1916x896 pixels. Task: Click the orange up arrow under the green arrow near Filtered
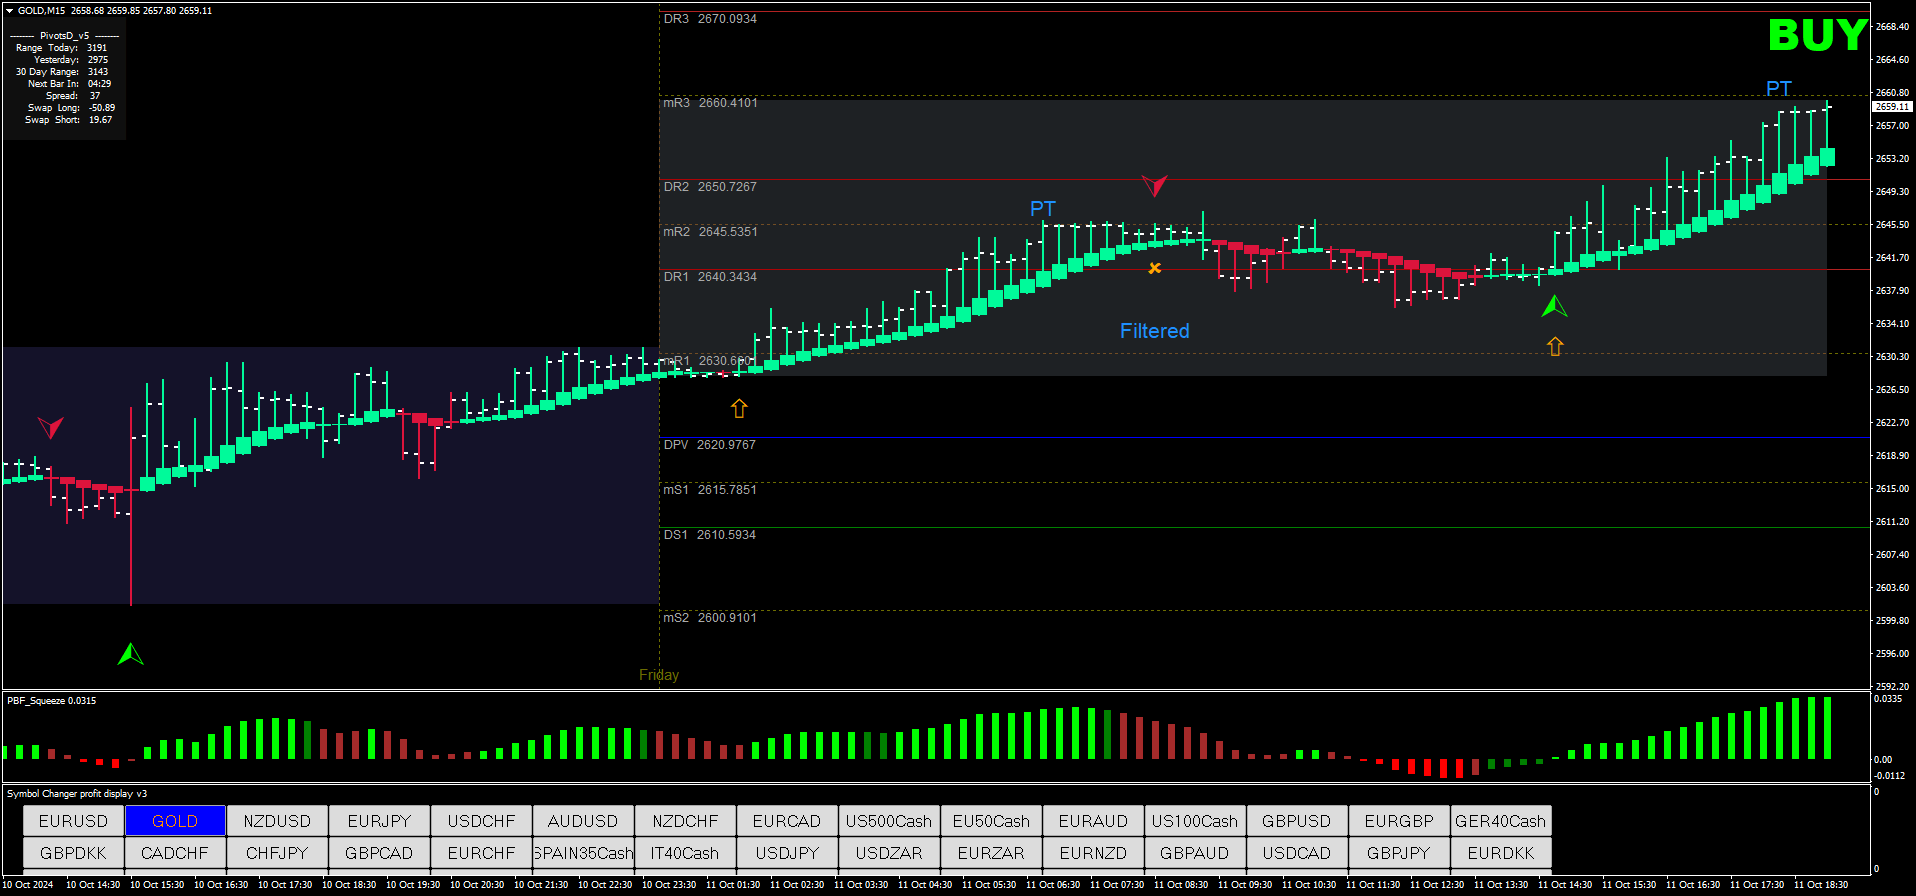(1555, 346)
